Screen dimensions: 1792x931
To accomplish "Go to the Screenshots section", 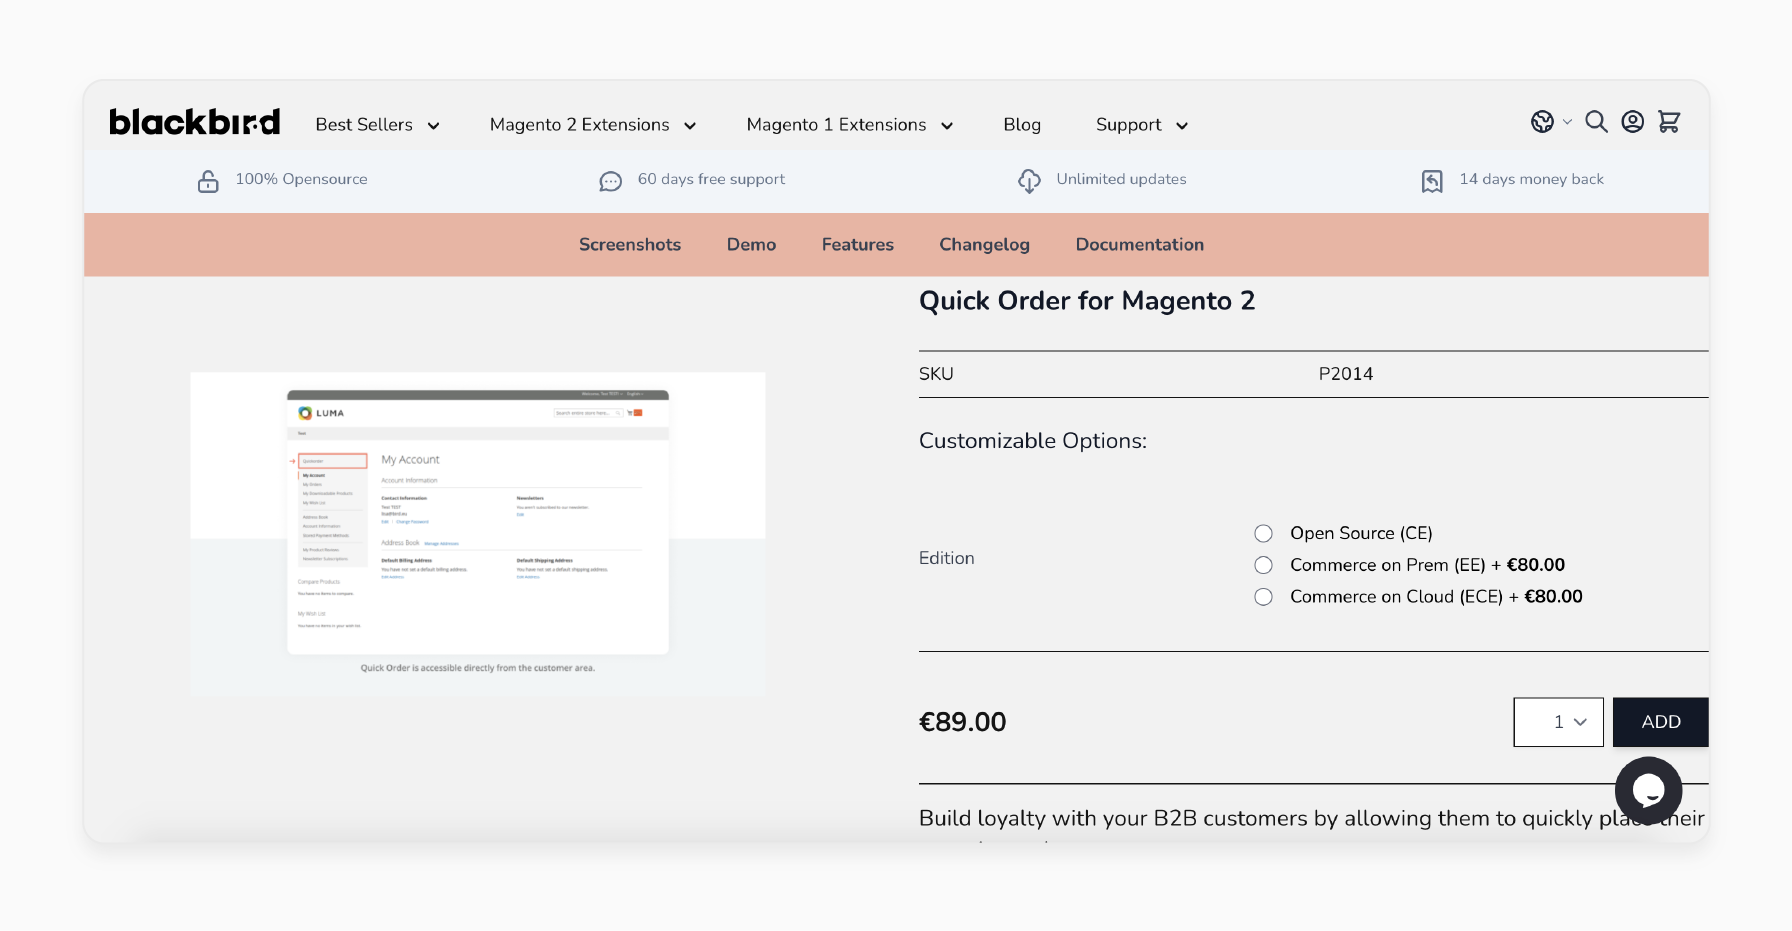I will tap(630, 245).
